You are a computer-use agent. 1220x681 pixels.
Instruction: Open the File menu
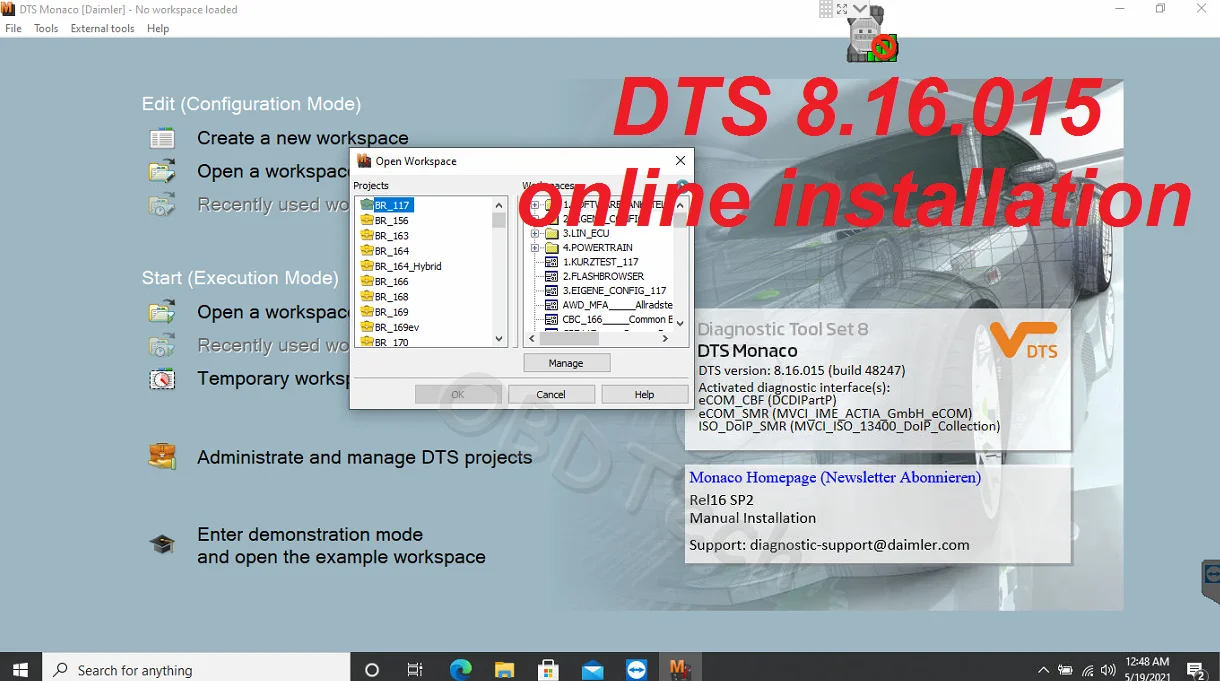[13, 28]
